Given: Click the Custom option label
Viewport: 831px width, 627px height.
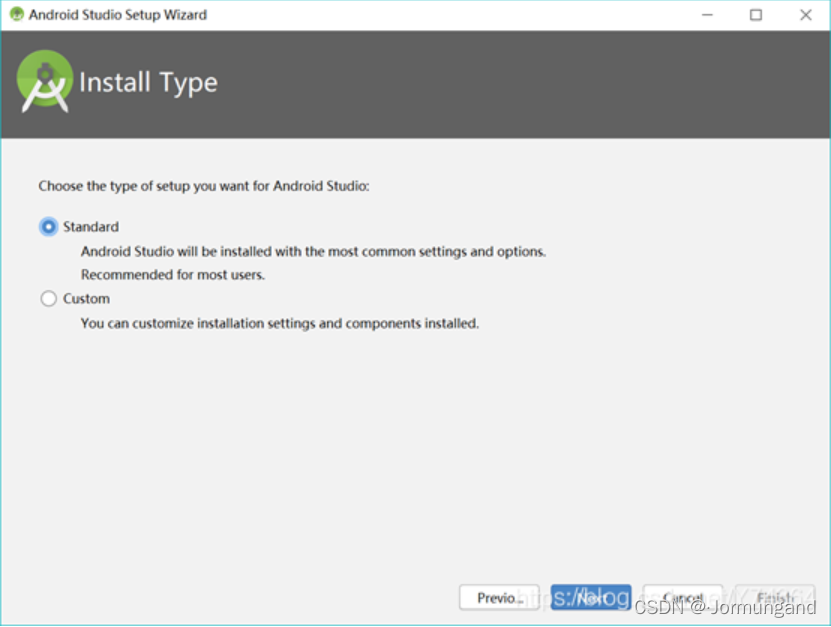Looking at the screenshot, I should pos(86,298).
